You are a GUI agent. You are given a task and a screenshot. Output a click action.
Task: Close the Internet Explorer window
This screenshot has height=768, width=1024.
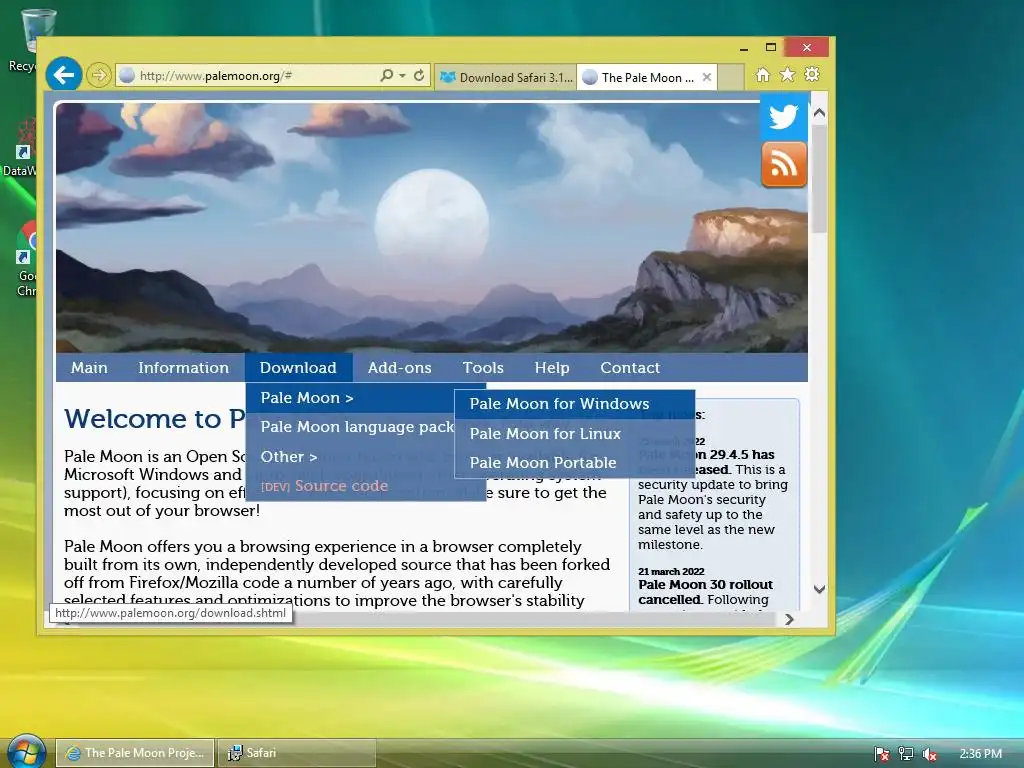click(807, 48)
